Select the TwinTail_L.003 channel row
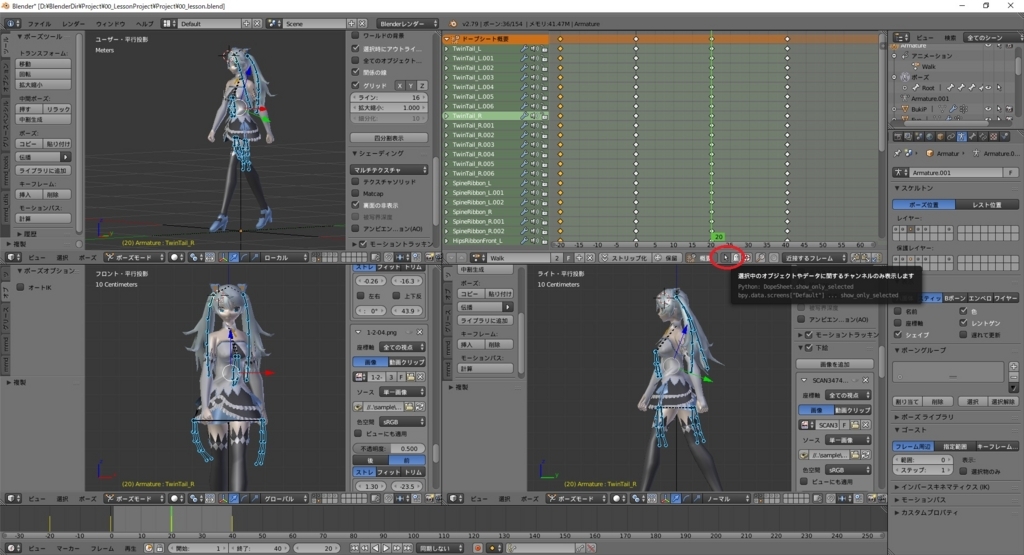This screenshot has width=1024, height=555. (496, 77)
